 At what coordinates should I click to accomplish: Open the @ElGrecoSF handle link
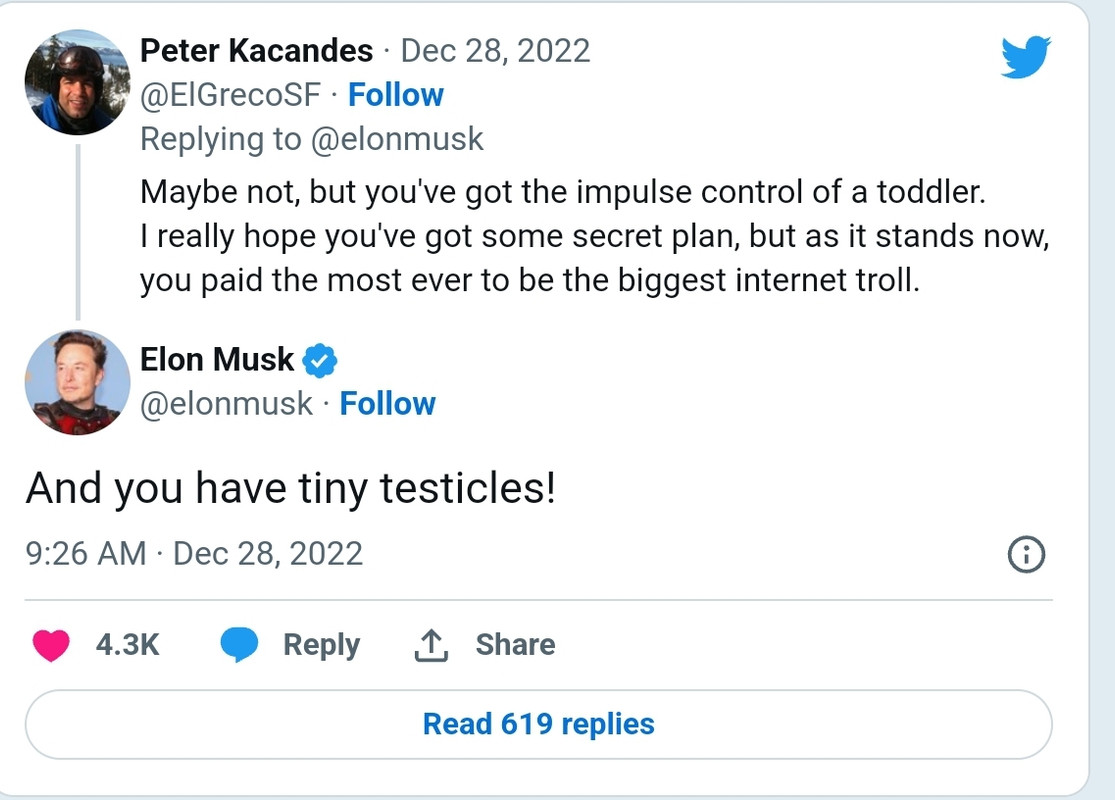231,95
